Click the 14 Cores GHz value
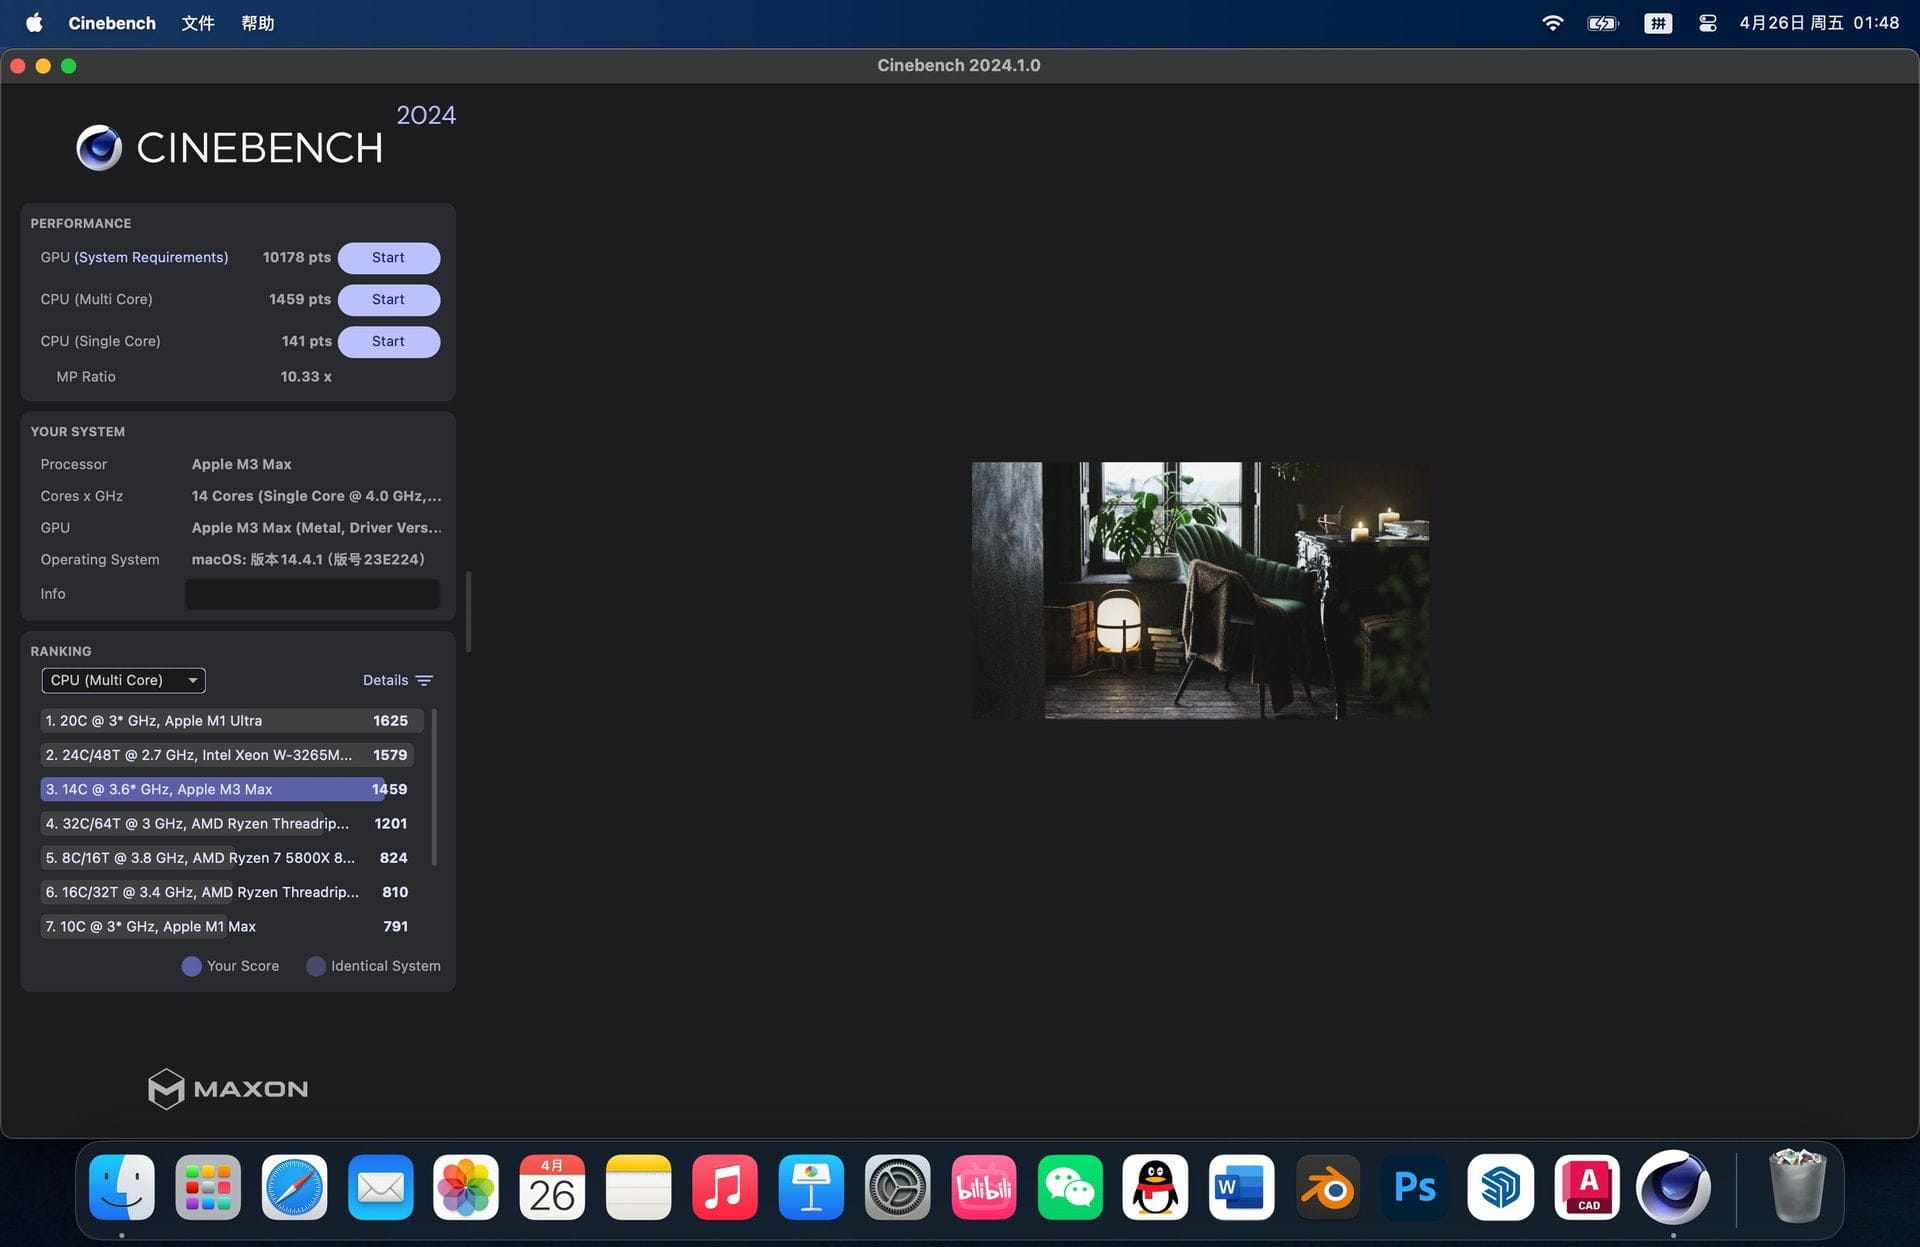Viewport: 1920px width, 1247px height. pos(316,496)
